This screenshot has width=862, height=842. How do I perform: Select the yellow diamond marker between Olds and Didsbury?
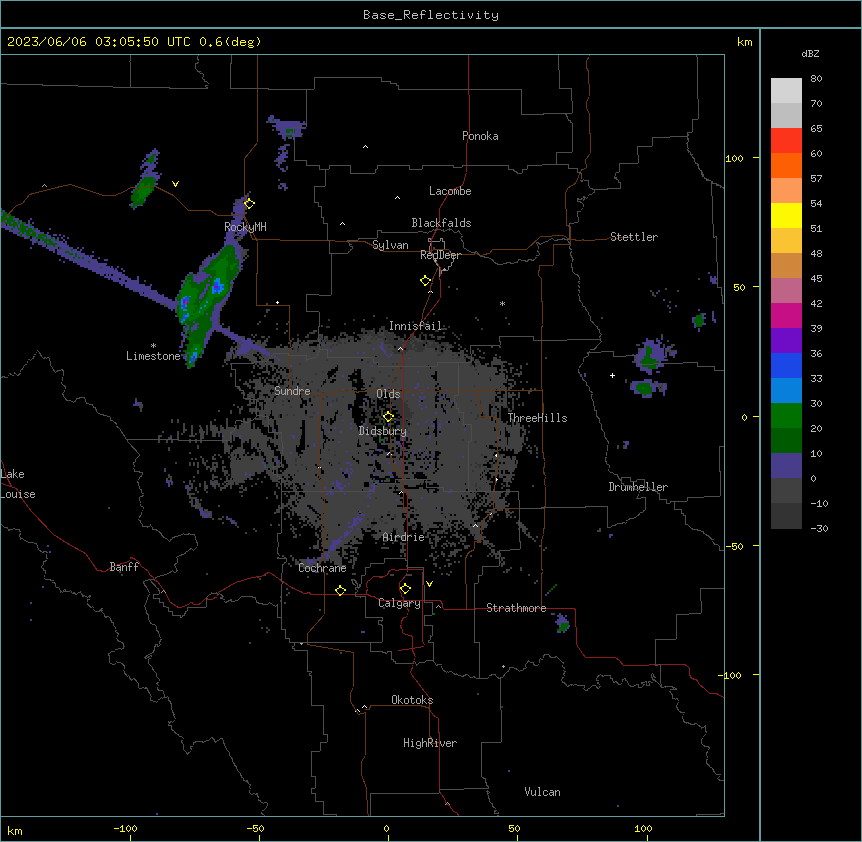point(388,416)
